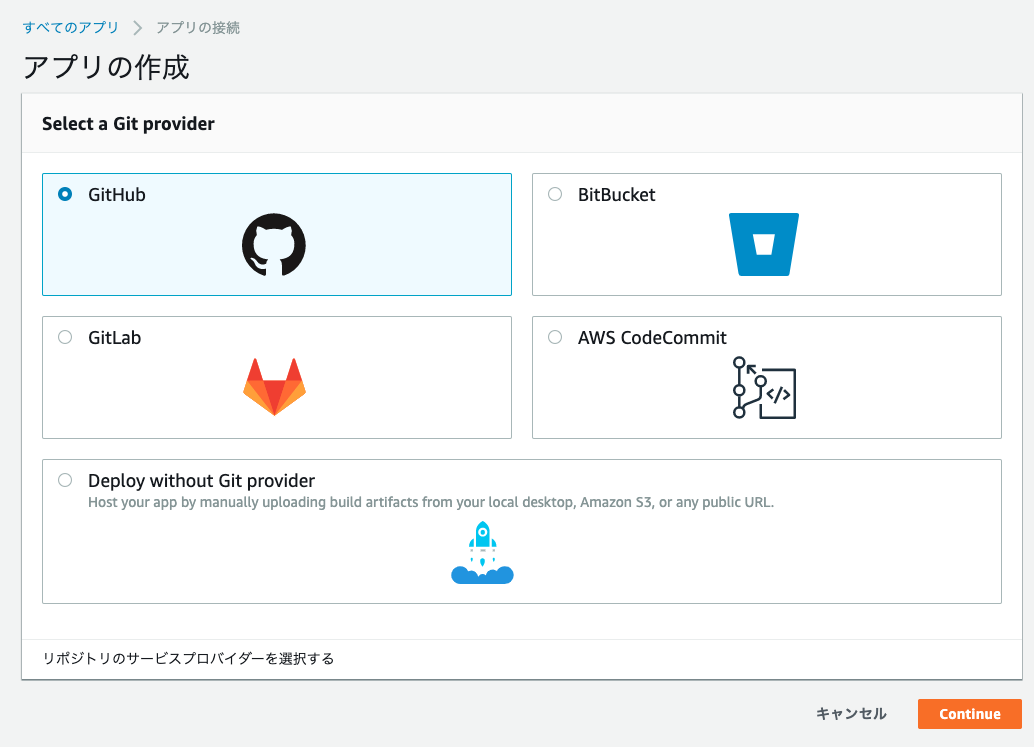Click the AWS CodeCommit branch icon
This screenshot has width=1034, height=747.
click(764, 388)
